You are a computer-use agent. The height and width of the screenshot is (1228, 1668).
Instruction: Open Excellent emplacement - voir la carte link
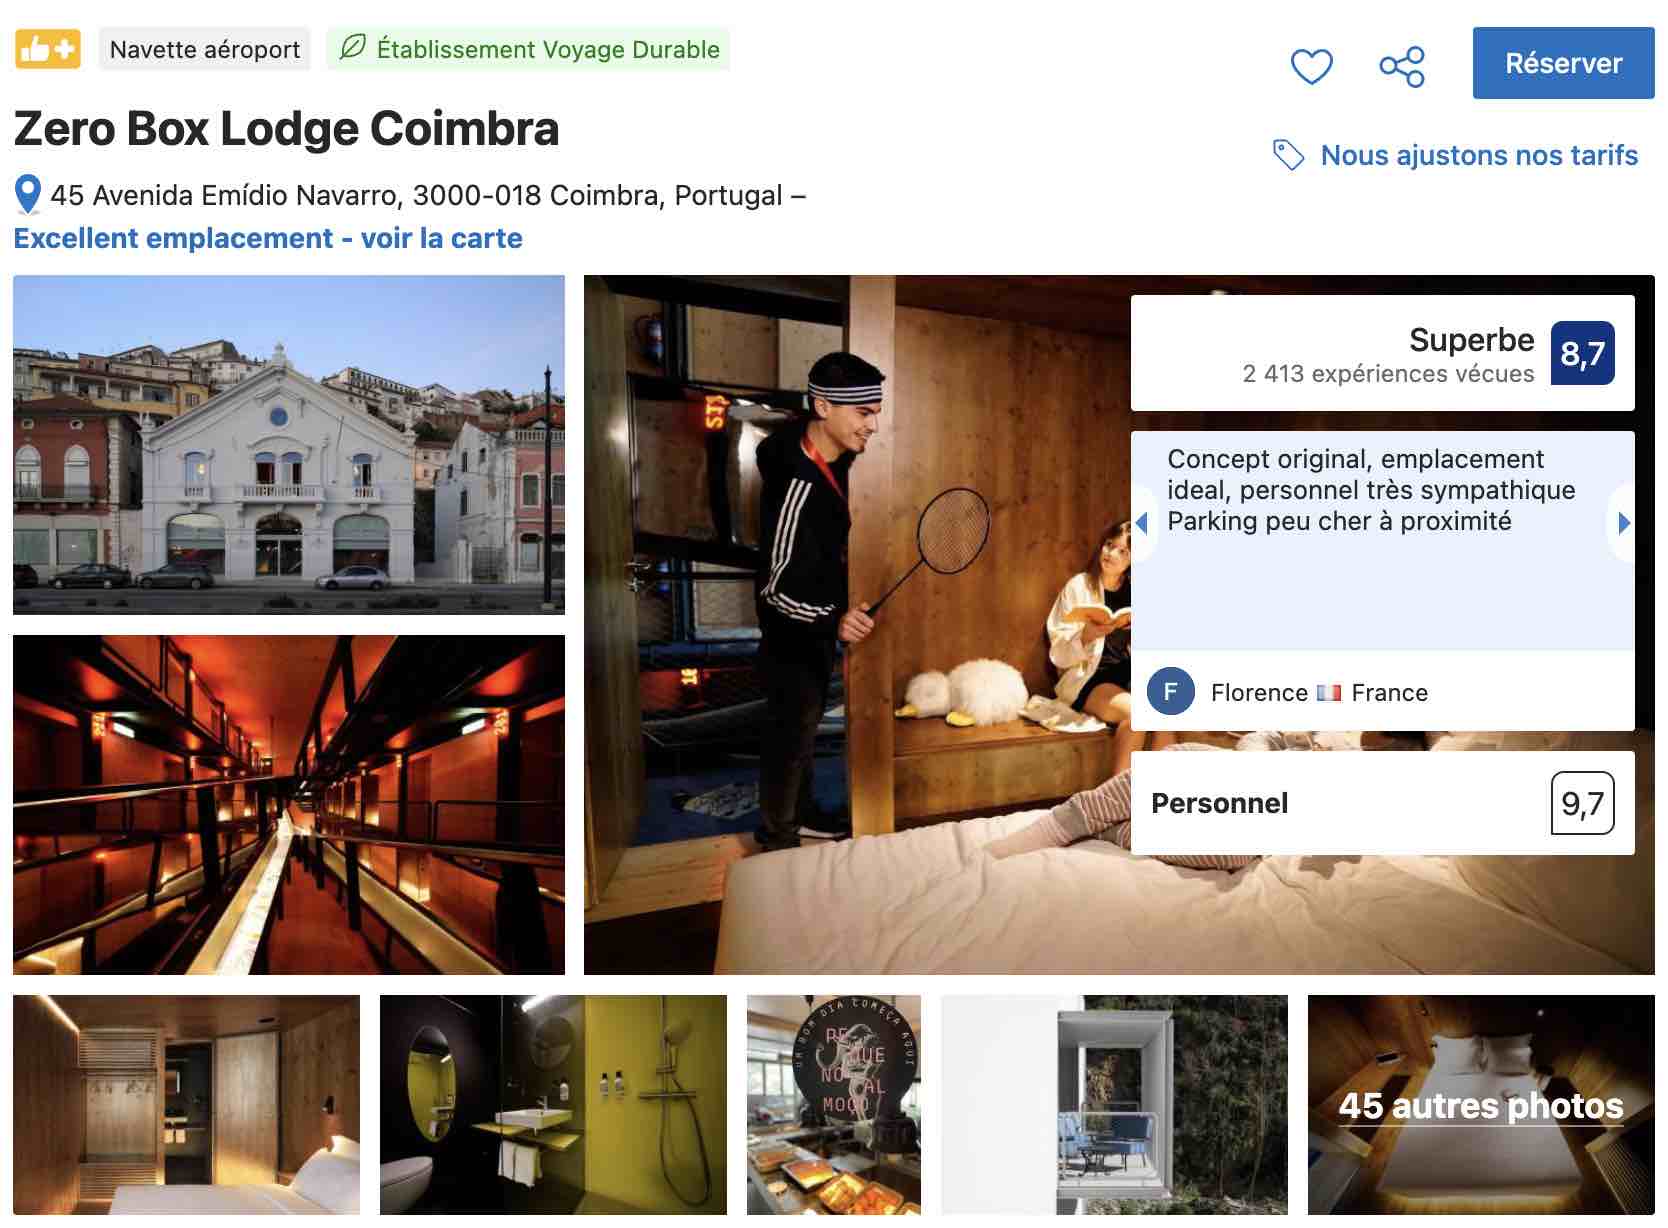268,238
